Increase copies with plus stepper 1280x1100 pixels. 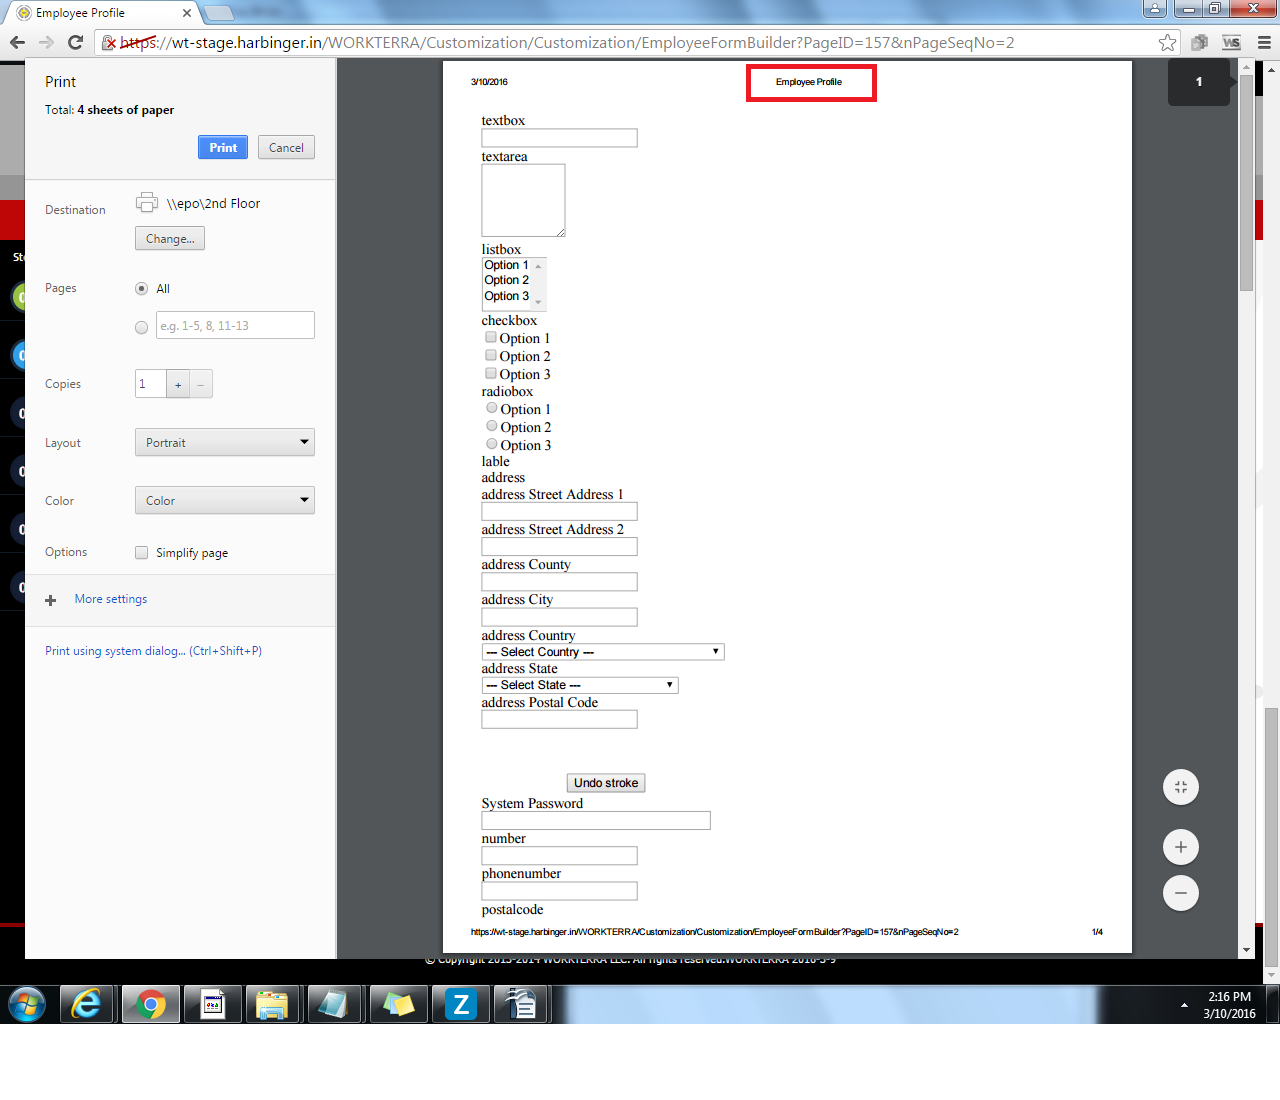point(178,385)
